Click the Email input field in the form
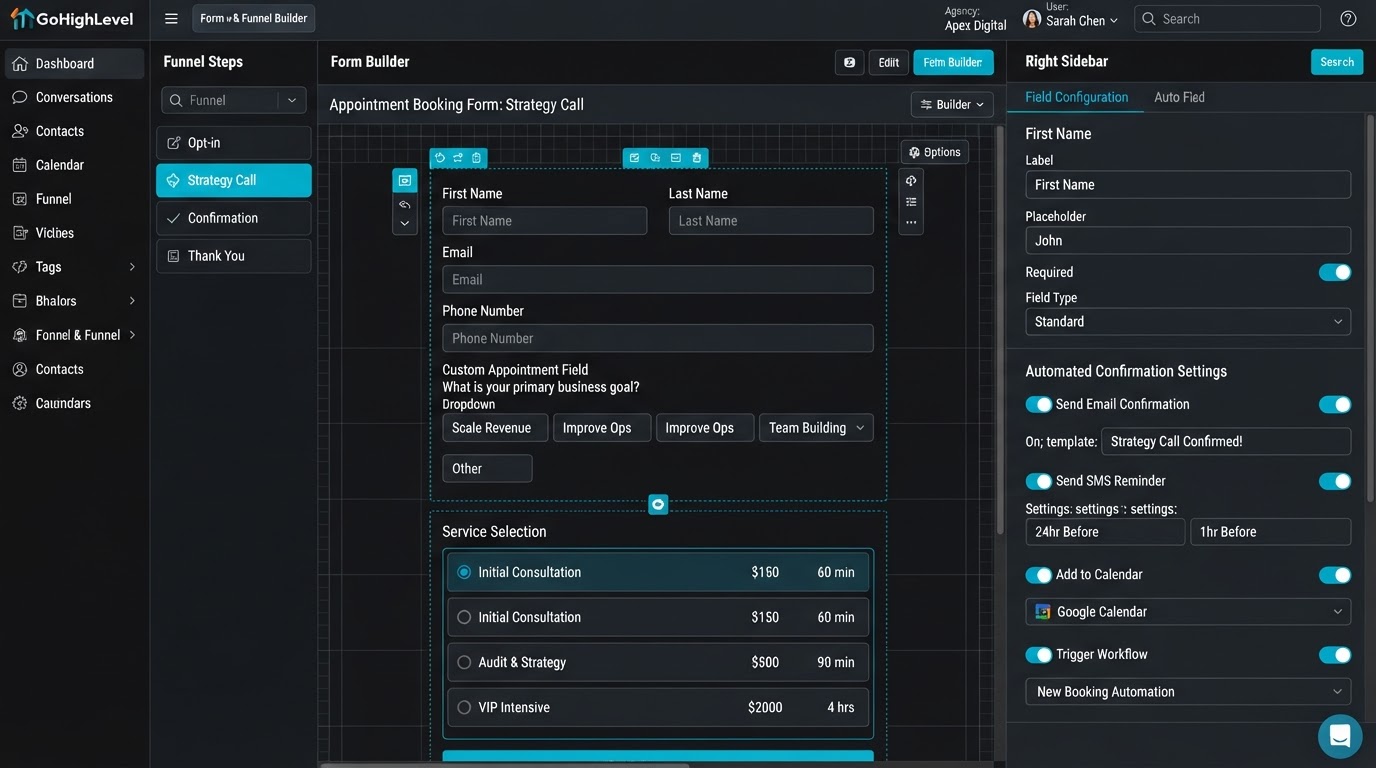This screenshot has height=768, width=1376. coord(658,280)
